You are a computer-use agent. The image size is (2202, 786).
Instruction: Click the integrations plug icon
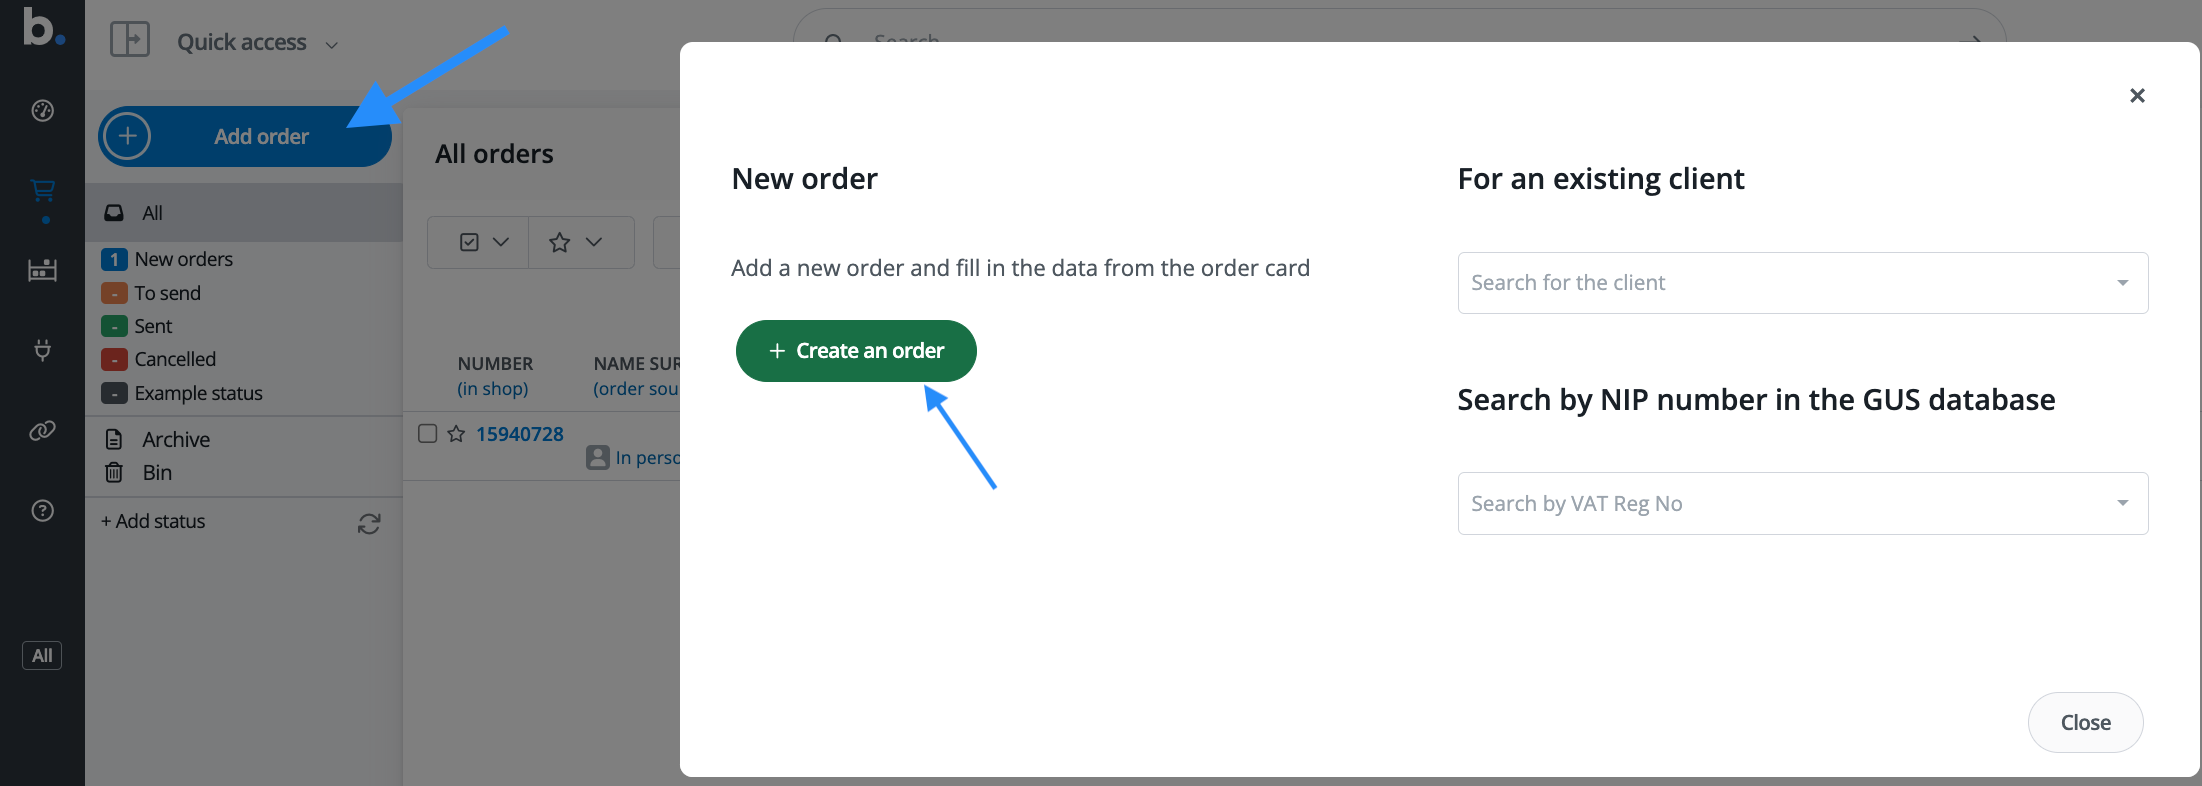(42, 350)
